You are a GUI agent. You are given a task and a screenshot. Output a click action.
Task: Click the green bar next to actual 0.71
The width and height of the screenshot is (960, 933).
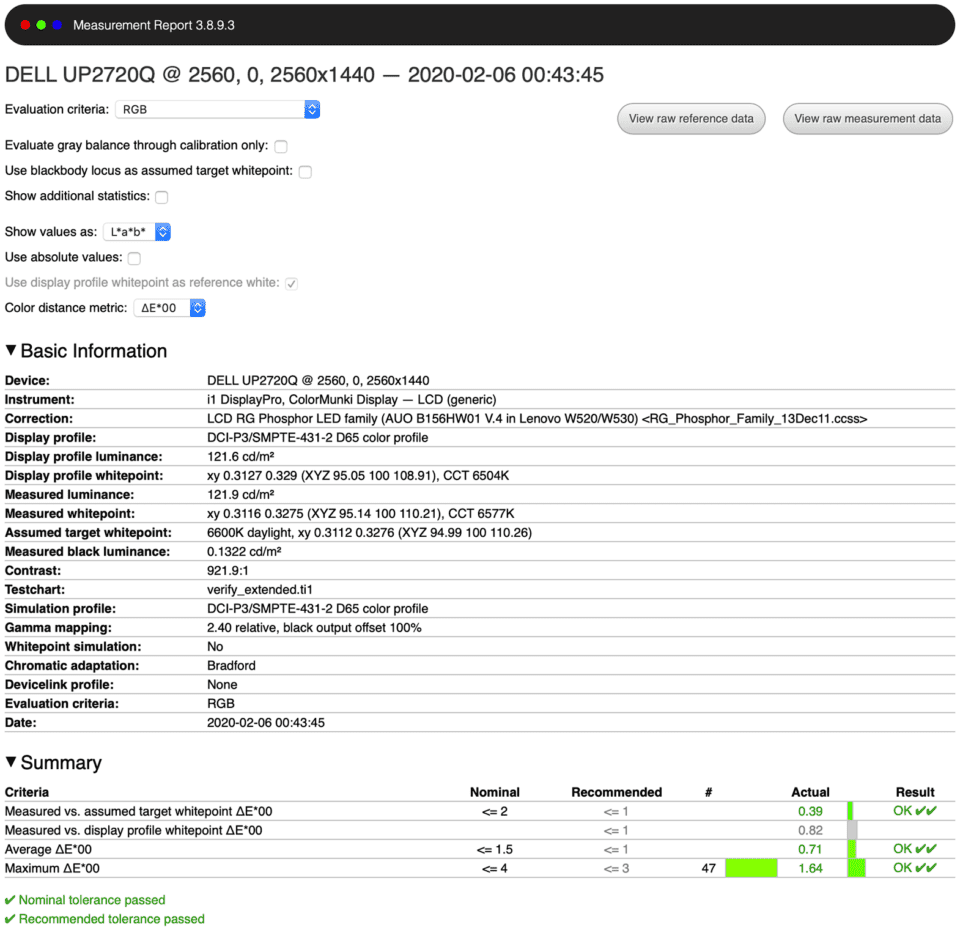point(852,849)
